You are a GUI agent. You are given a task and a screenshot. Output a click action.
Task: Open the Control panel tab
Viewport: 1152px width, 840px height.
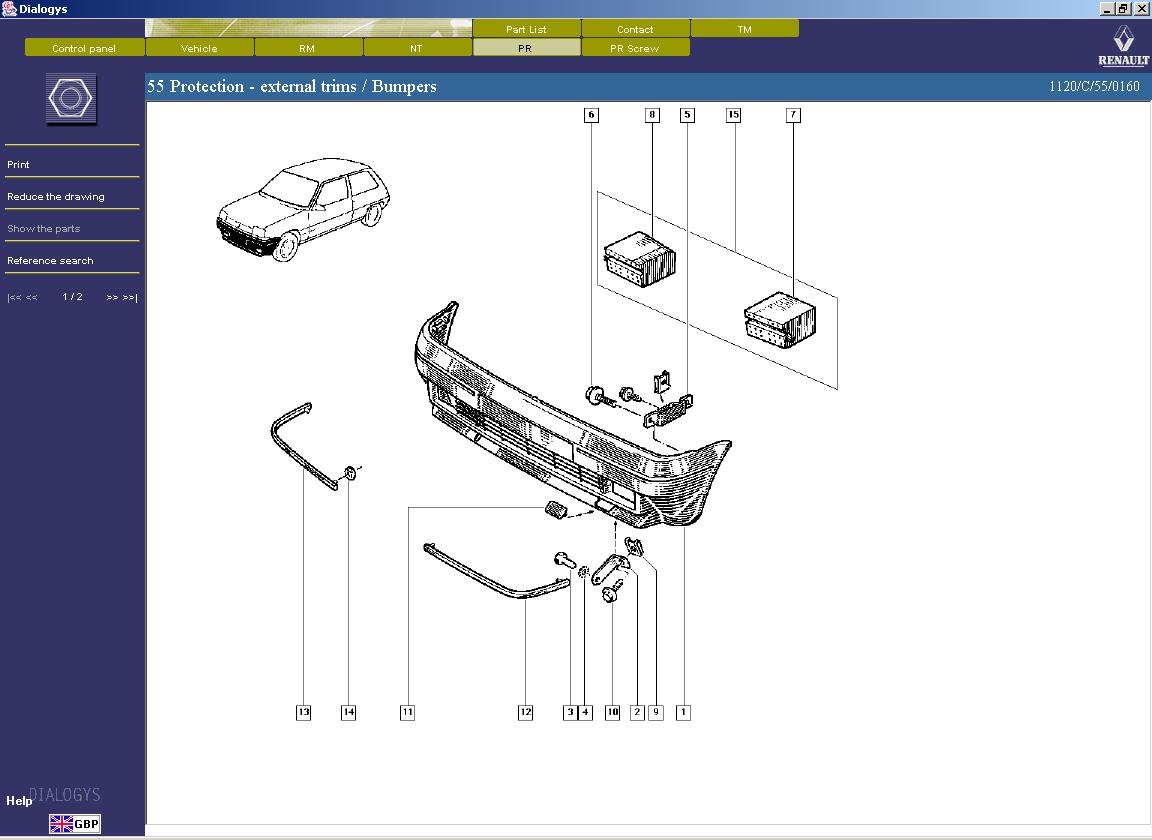click(x=84, y=48)
